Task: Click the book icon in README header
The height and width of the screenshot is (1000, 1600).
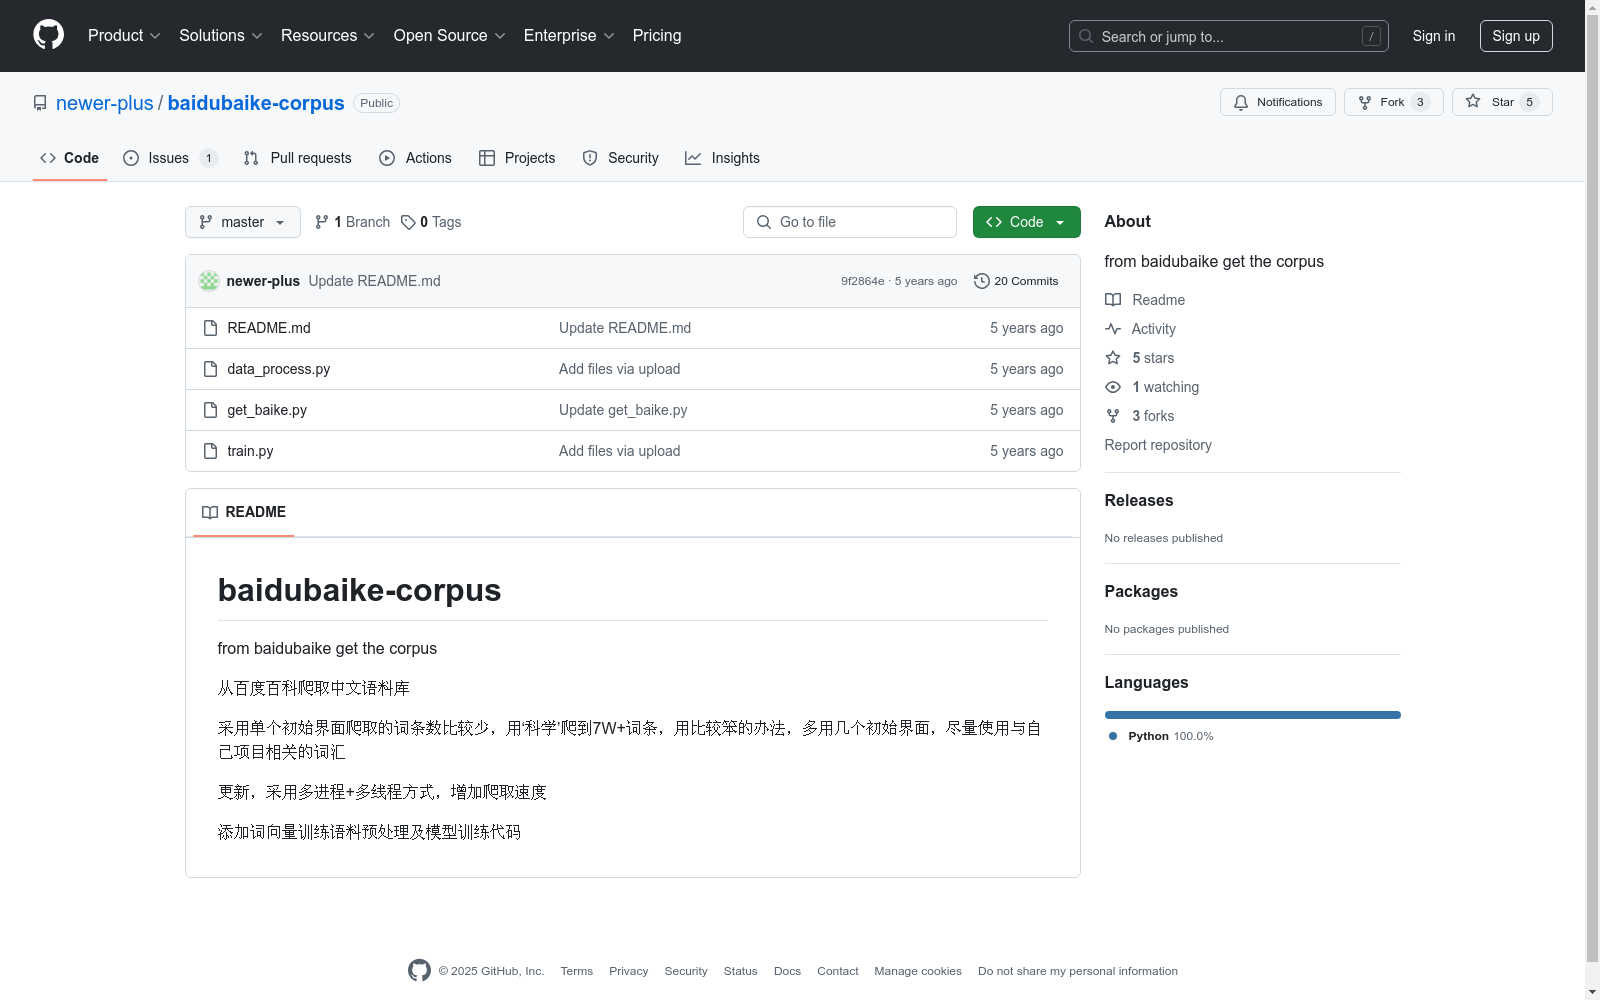Action: [210, 512]
